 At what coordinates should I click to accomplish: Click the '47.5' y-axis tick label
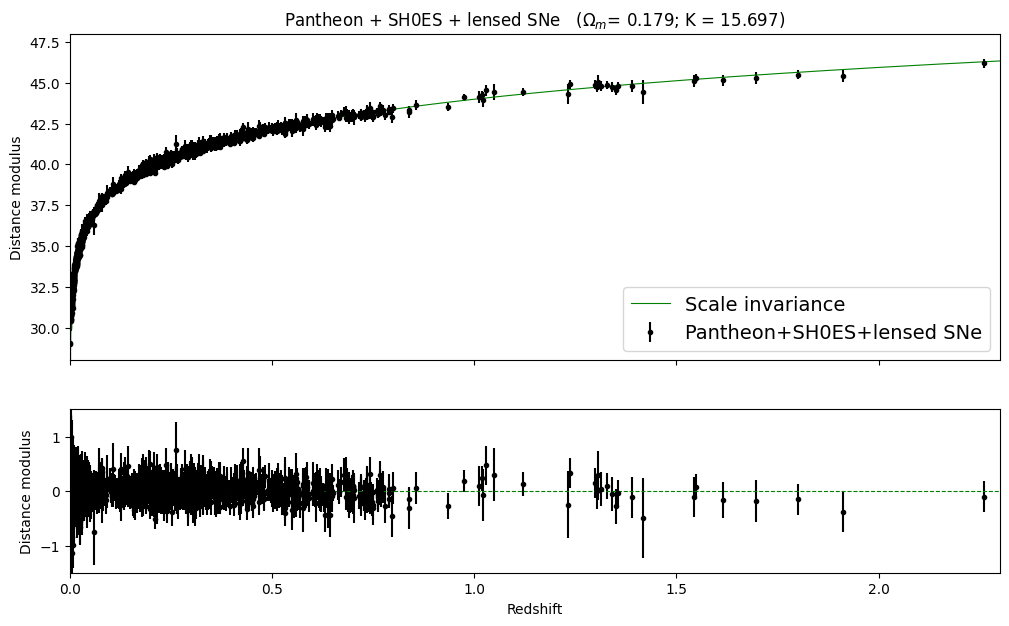[x=45, y=43]
